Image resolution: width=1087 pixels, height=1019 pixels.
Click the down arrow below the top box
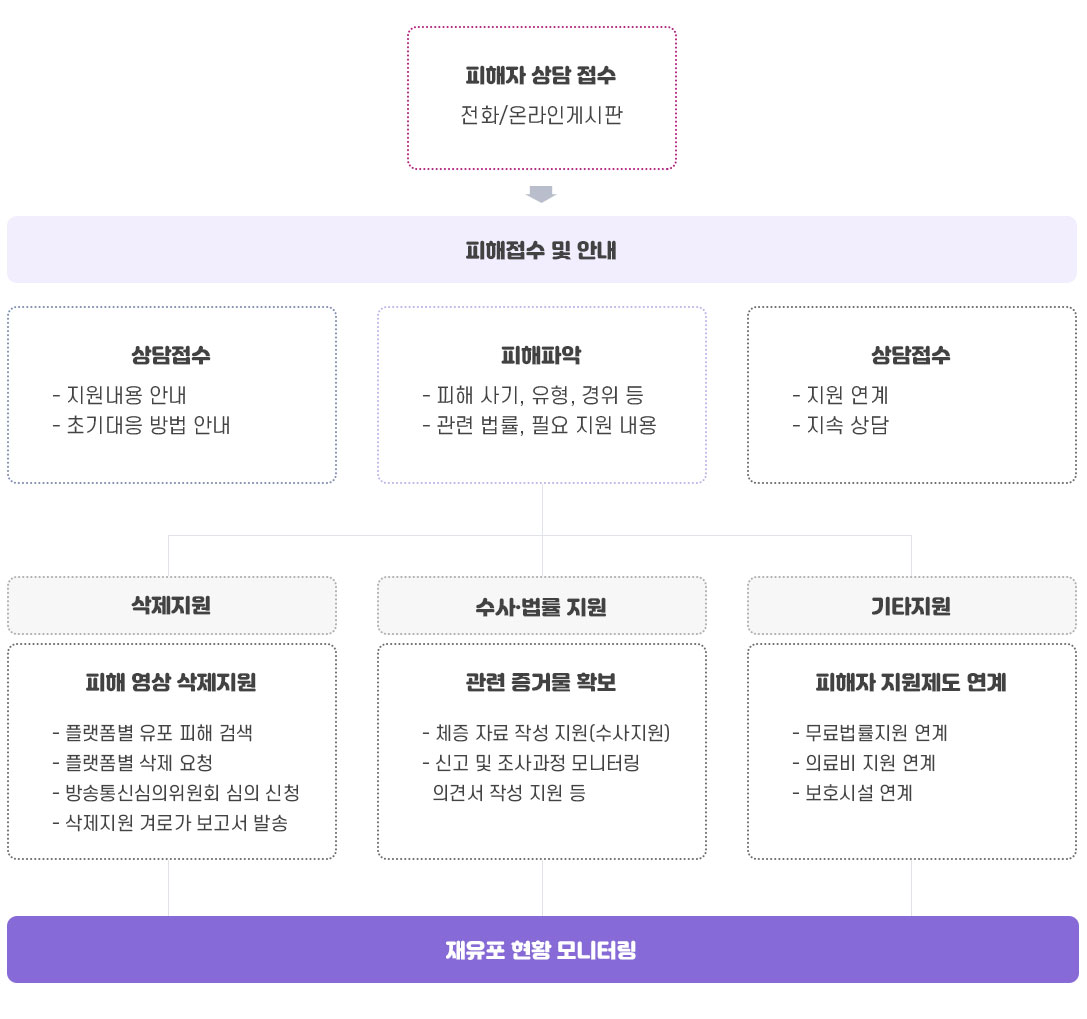point(541,194)
